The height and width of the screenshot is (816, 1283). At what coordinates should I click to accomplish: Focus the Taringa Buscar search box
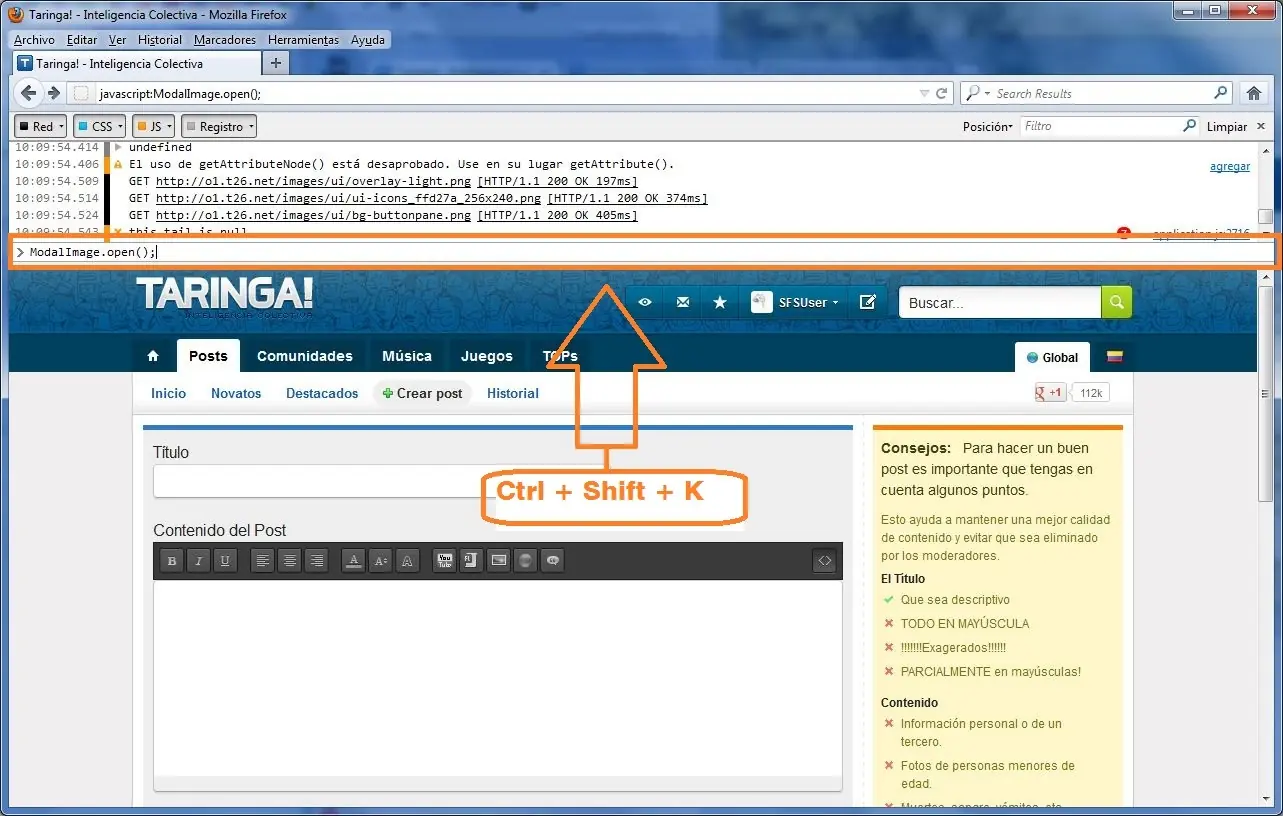pyautogui.click(x=1000, y=302)
